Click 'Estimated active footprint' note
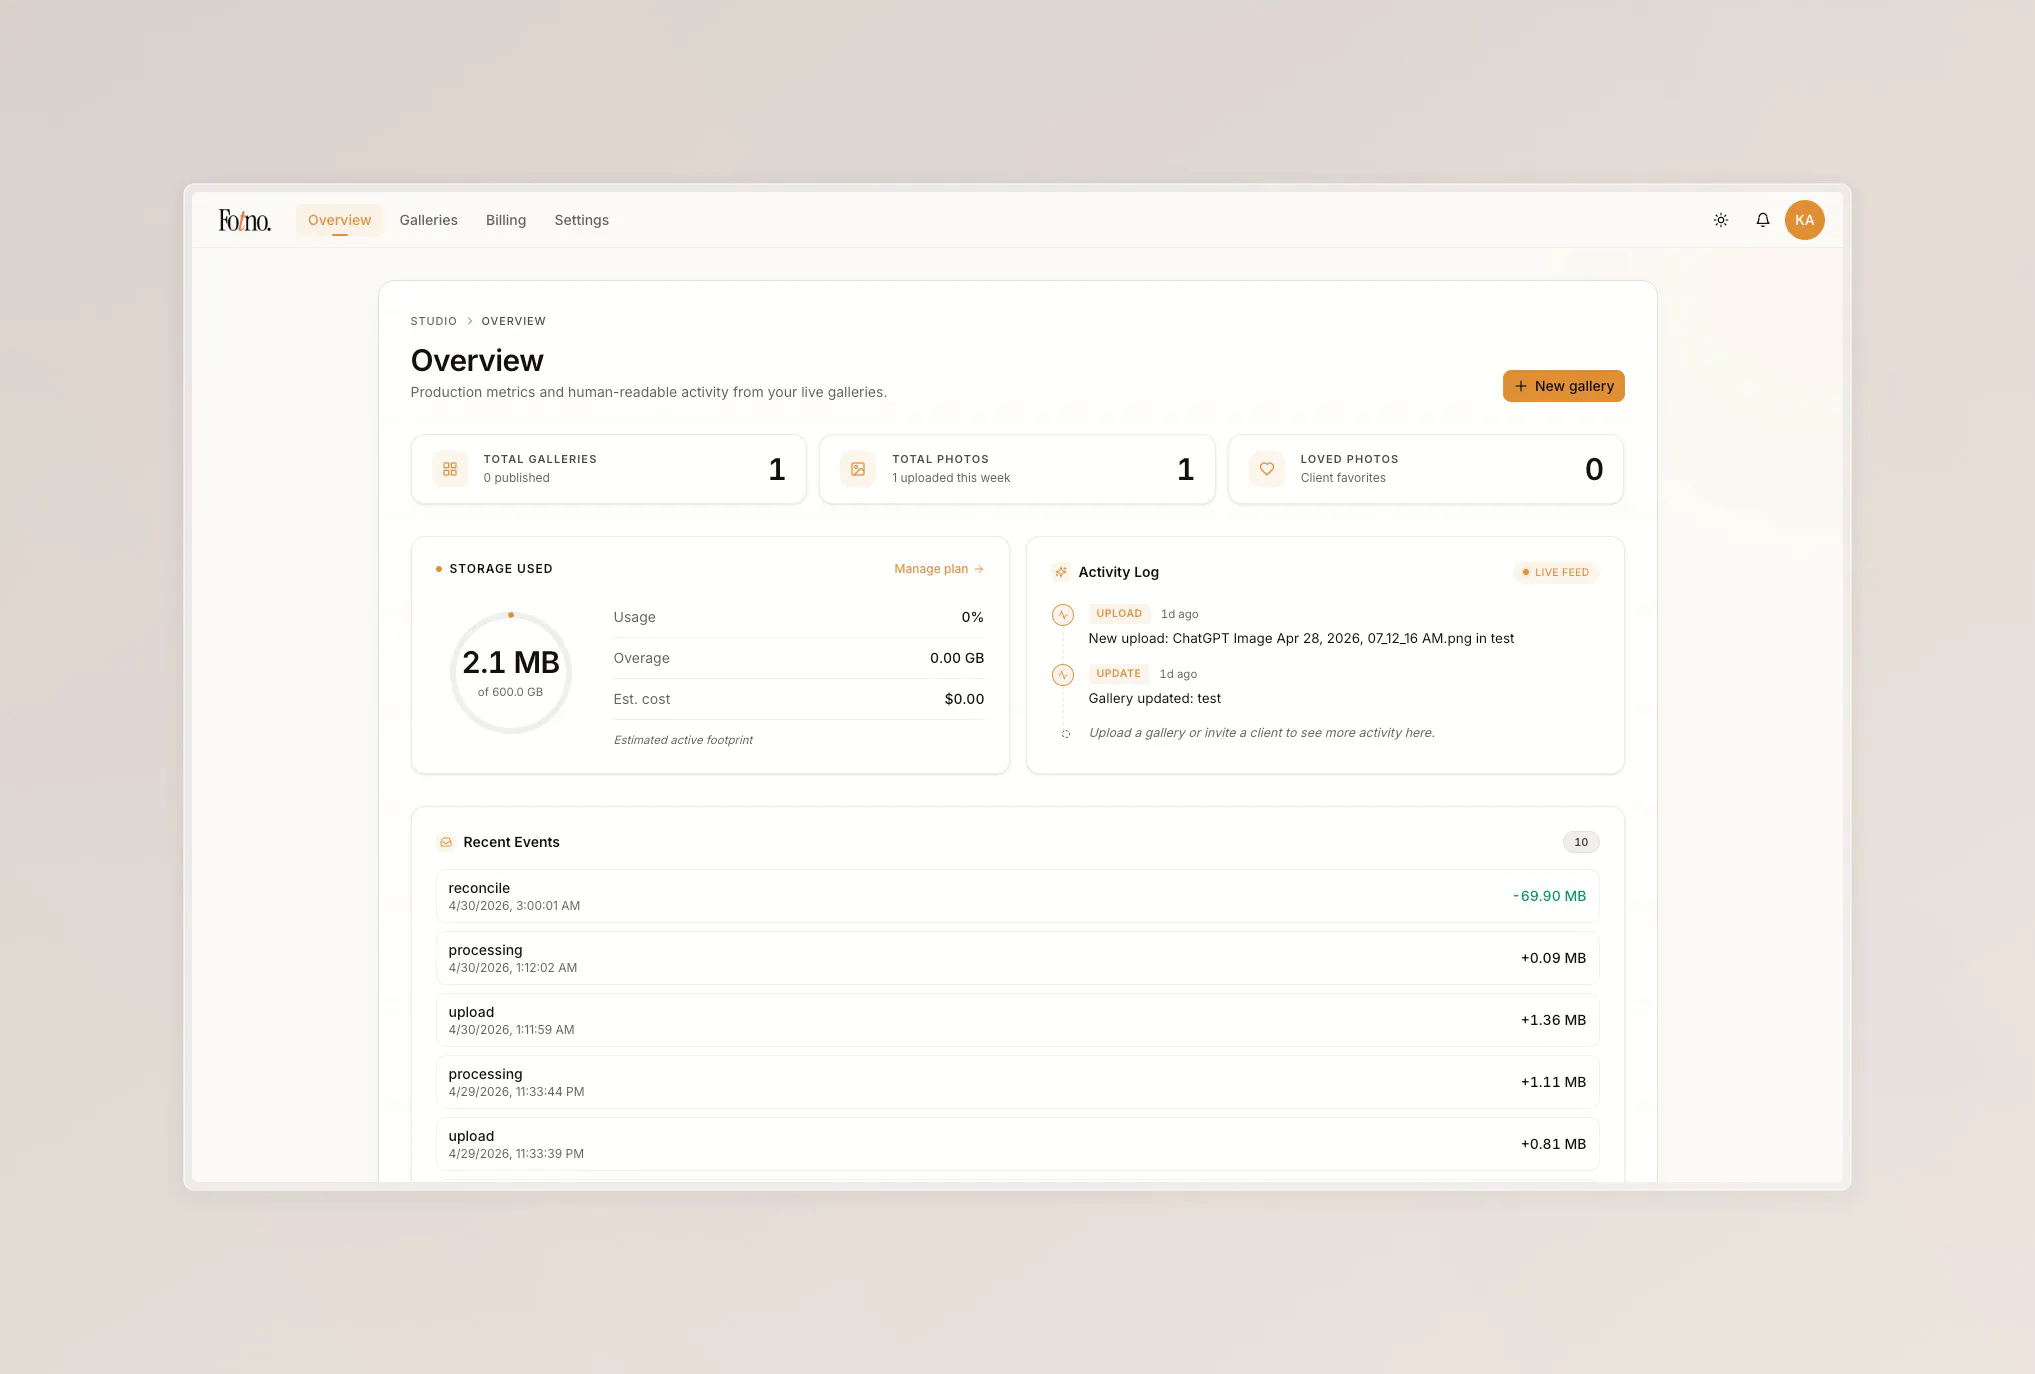Image resolution: width=2035 pixels, height=1374 pixels. 683,740
